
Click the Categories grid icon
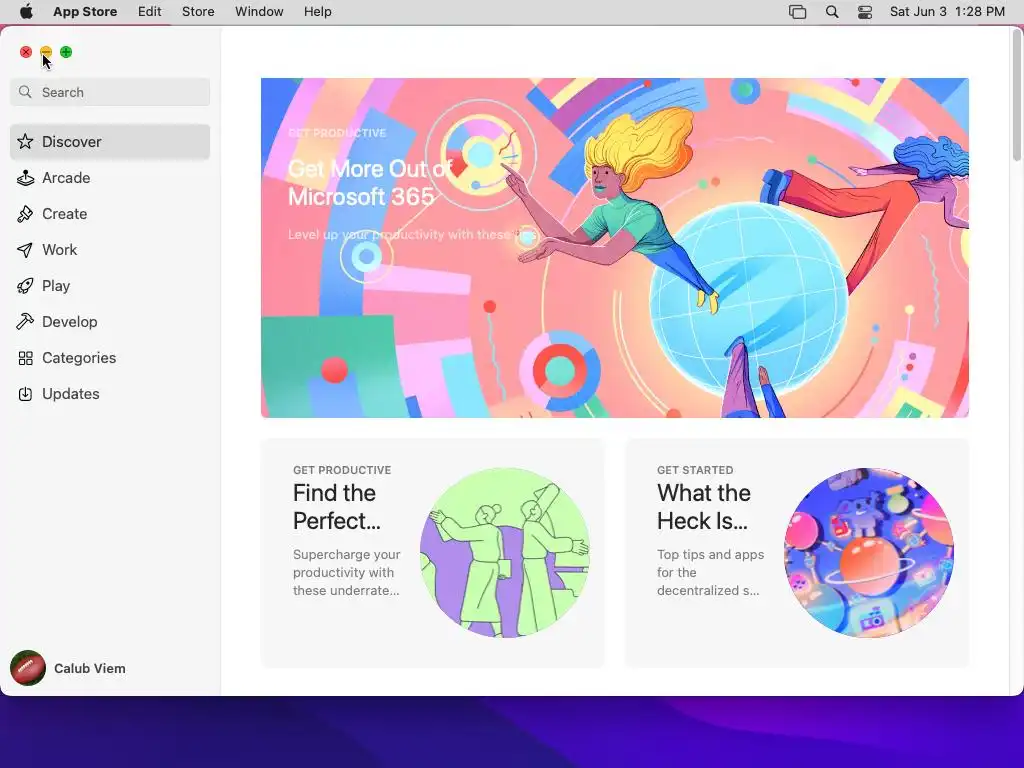tap(25, 358)
